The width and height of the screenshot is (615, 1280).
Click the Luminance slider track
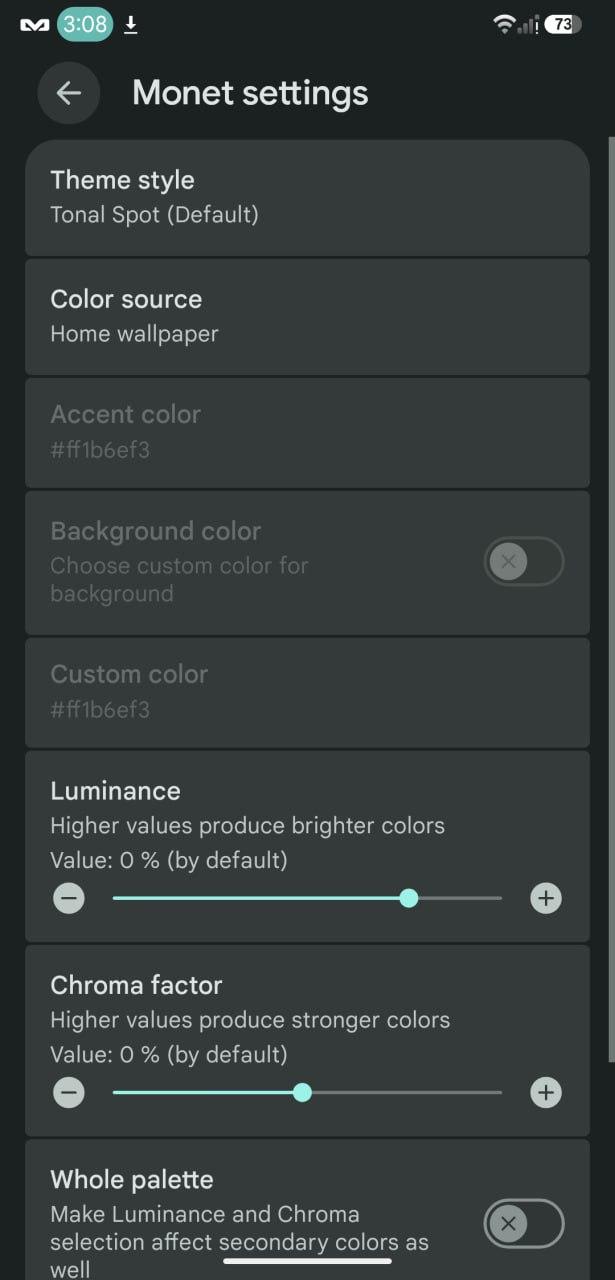coord(307,898)
